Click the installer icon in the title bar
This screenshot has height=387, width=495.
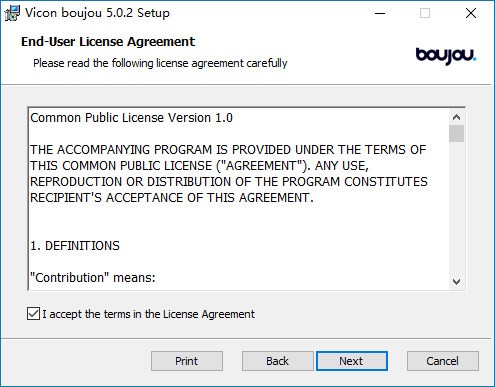pos(12,13)
